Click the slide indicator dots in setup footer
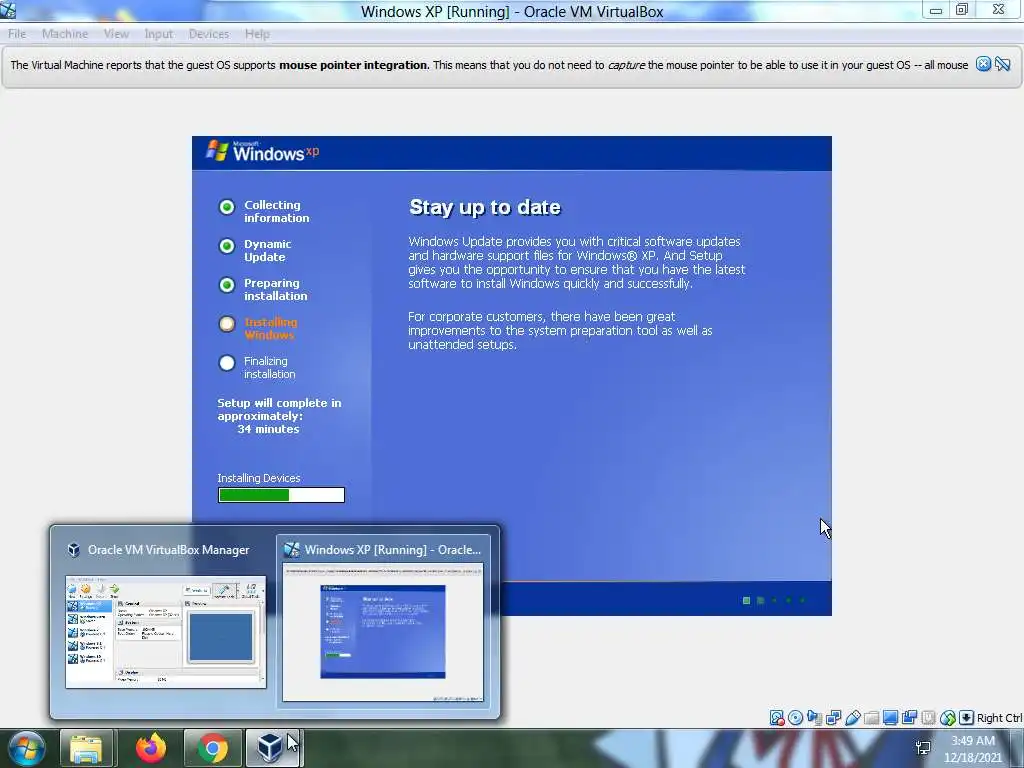 775,600
